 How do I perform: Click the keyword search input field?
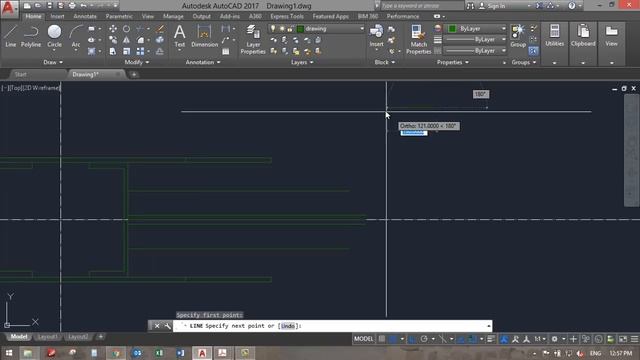(x=422, y=6)
